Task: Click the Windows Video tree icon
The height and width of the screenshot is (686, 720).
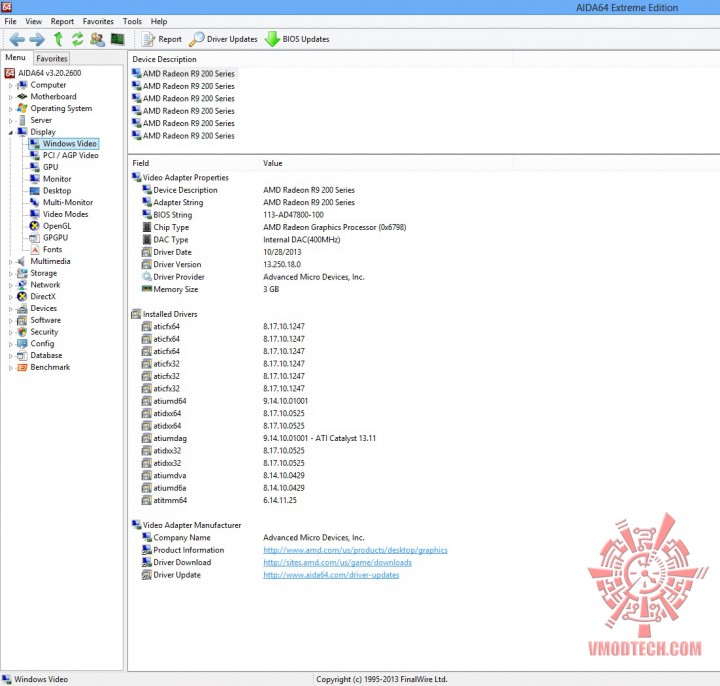Action: [x=34, y=143]
